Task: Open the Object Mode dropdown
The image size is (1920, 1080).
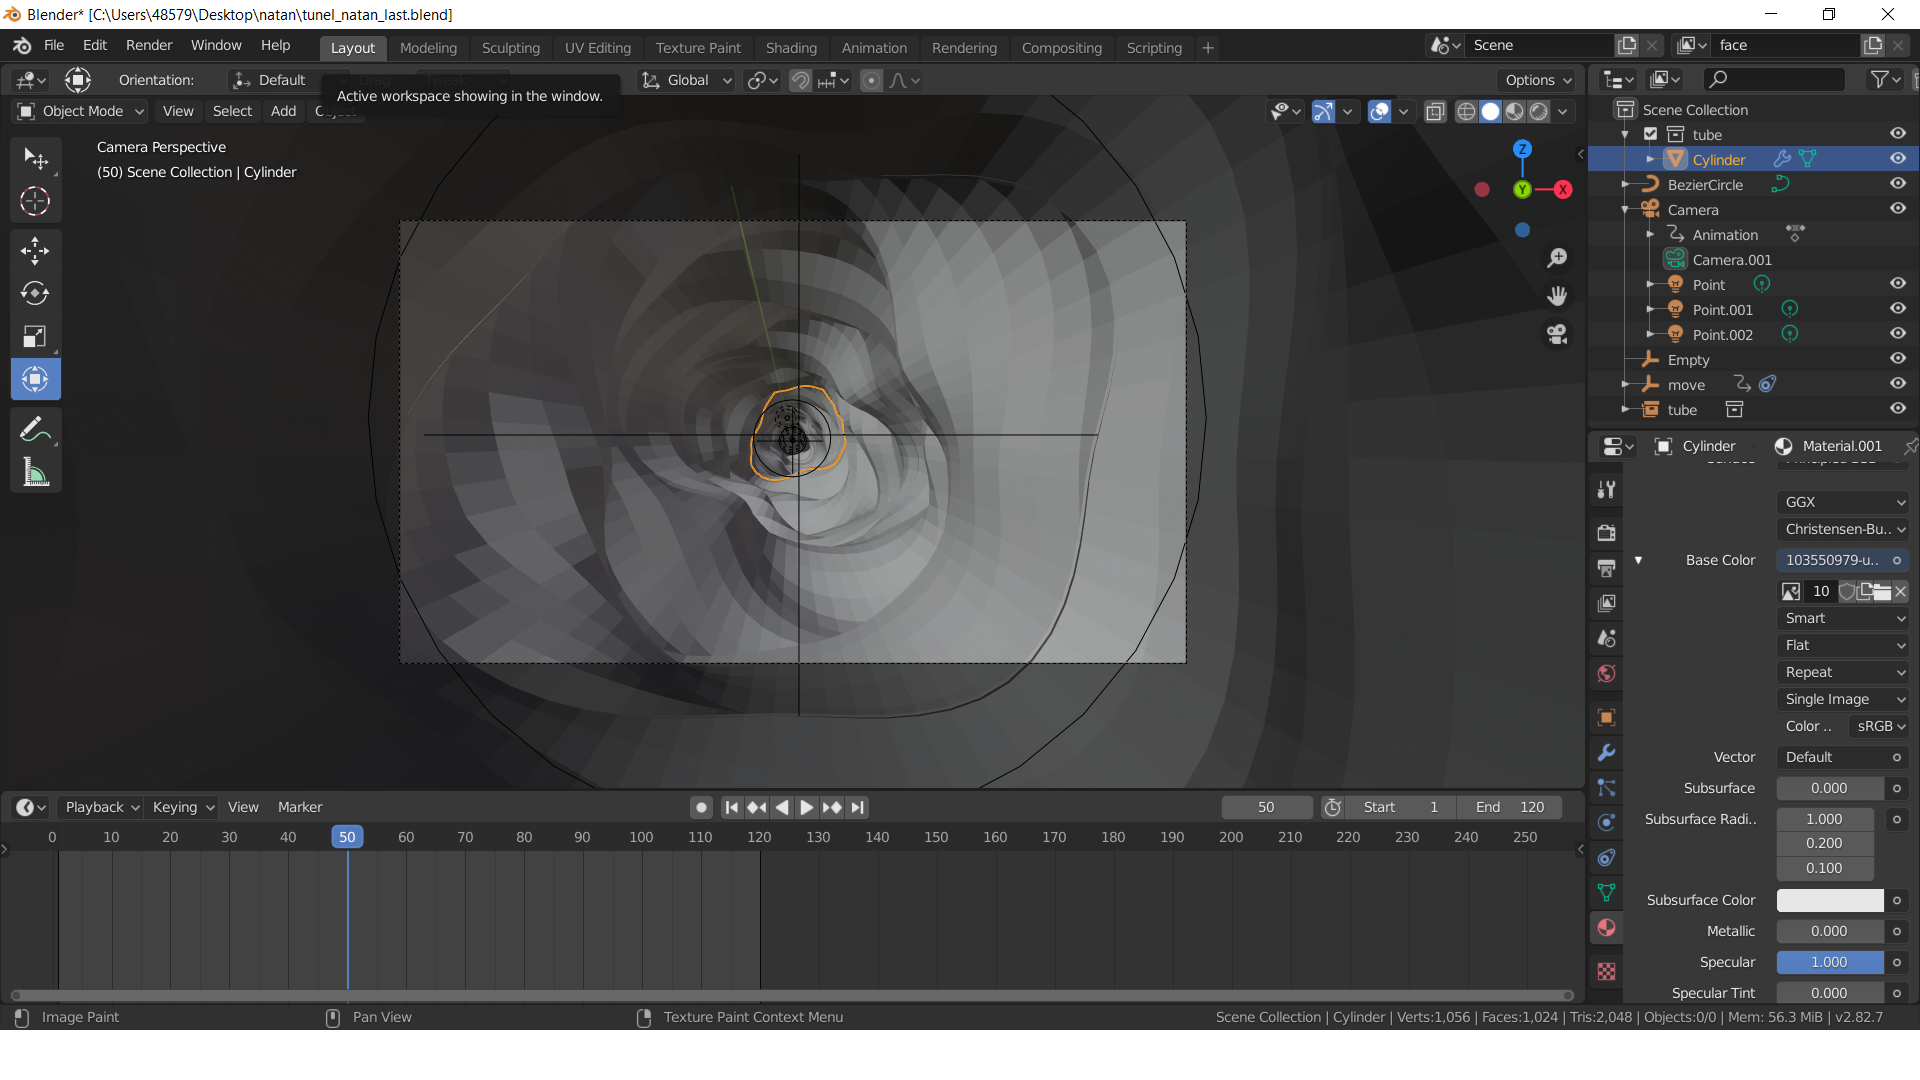Action: (82, 111)
